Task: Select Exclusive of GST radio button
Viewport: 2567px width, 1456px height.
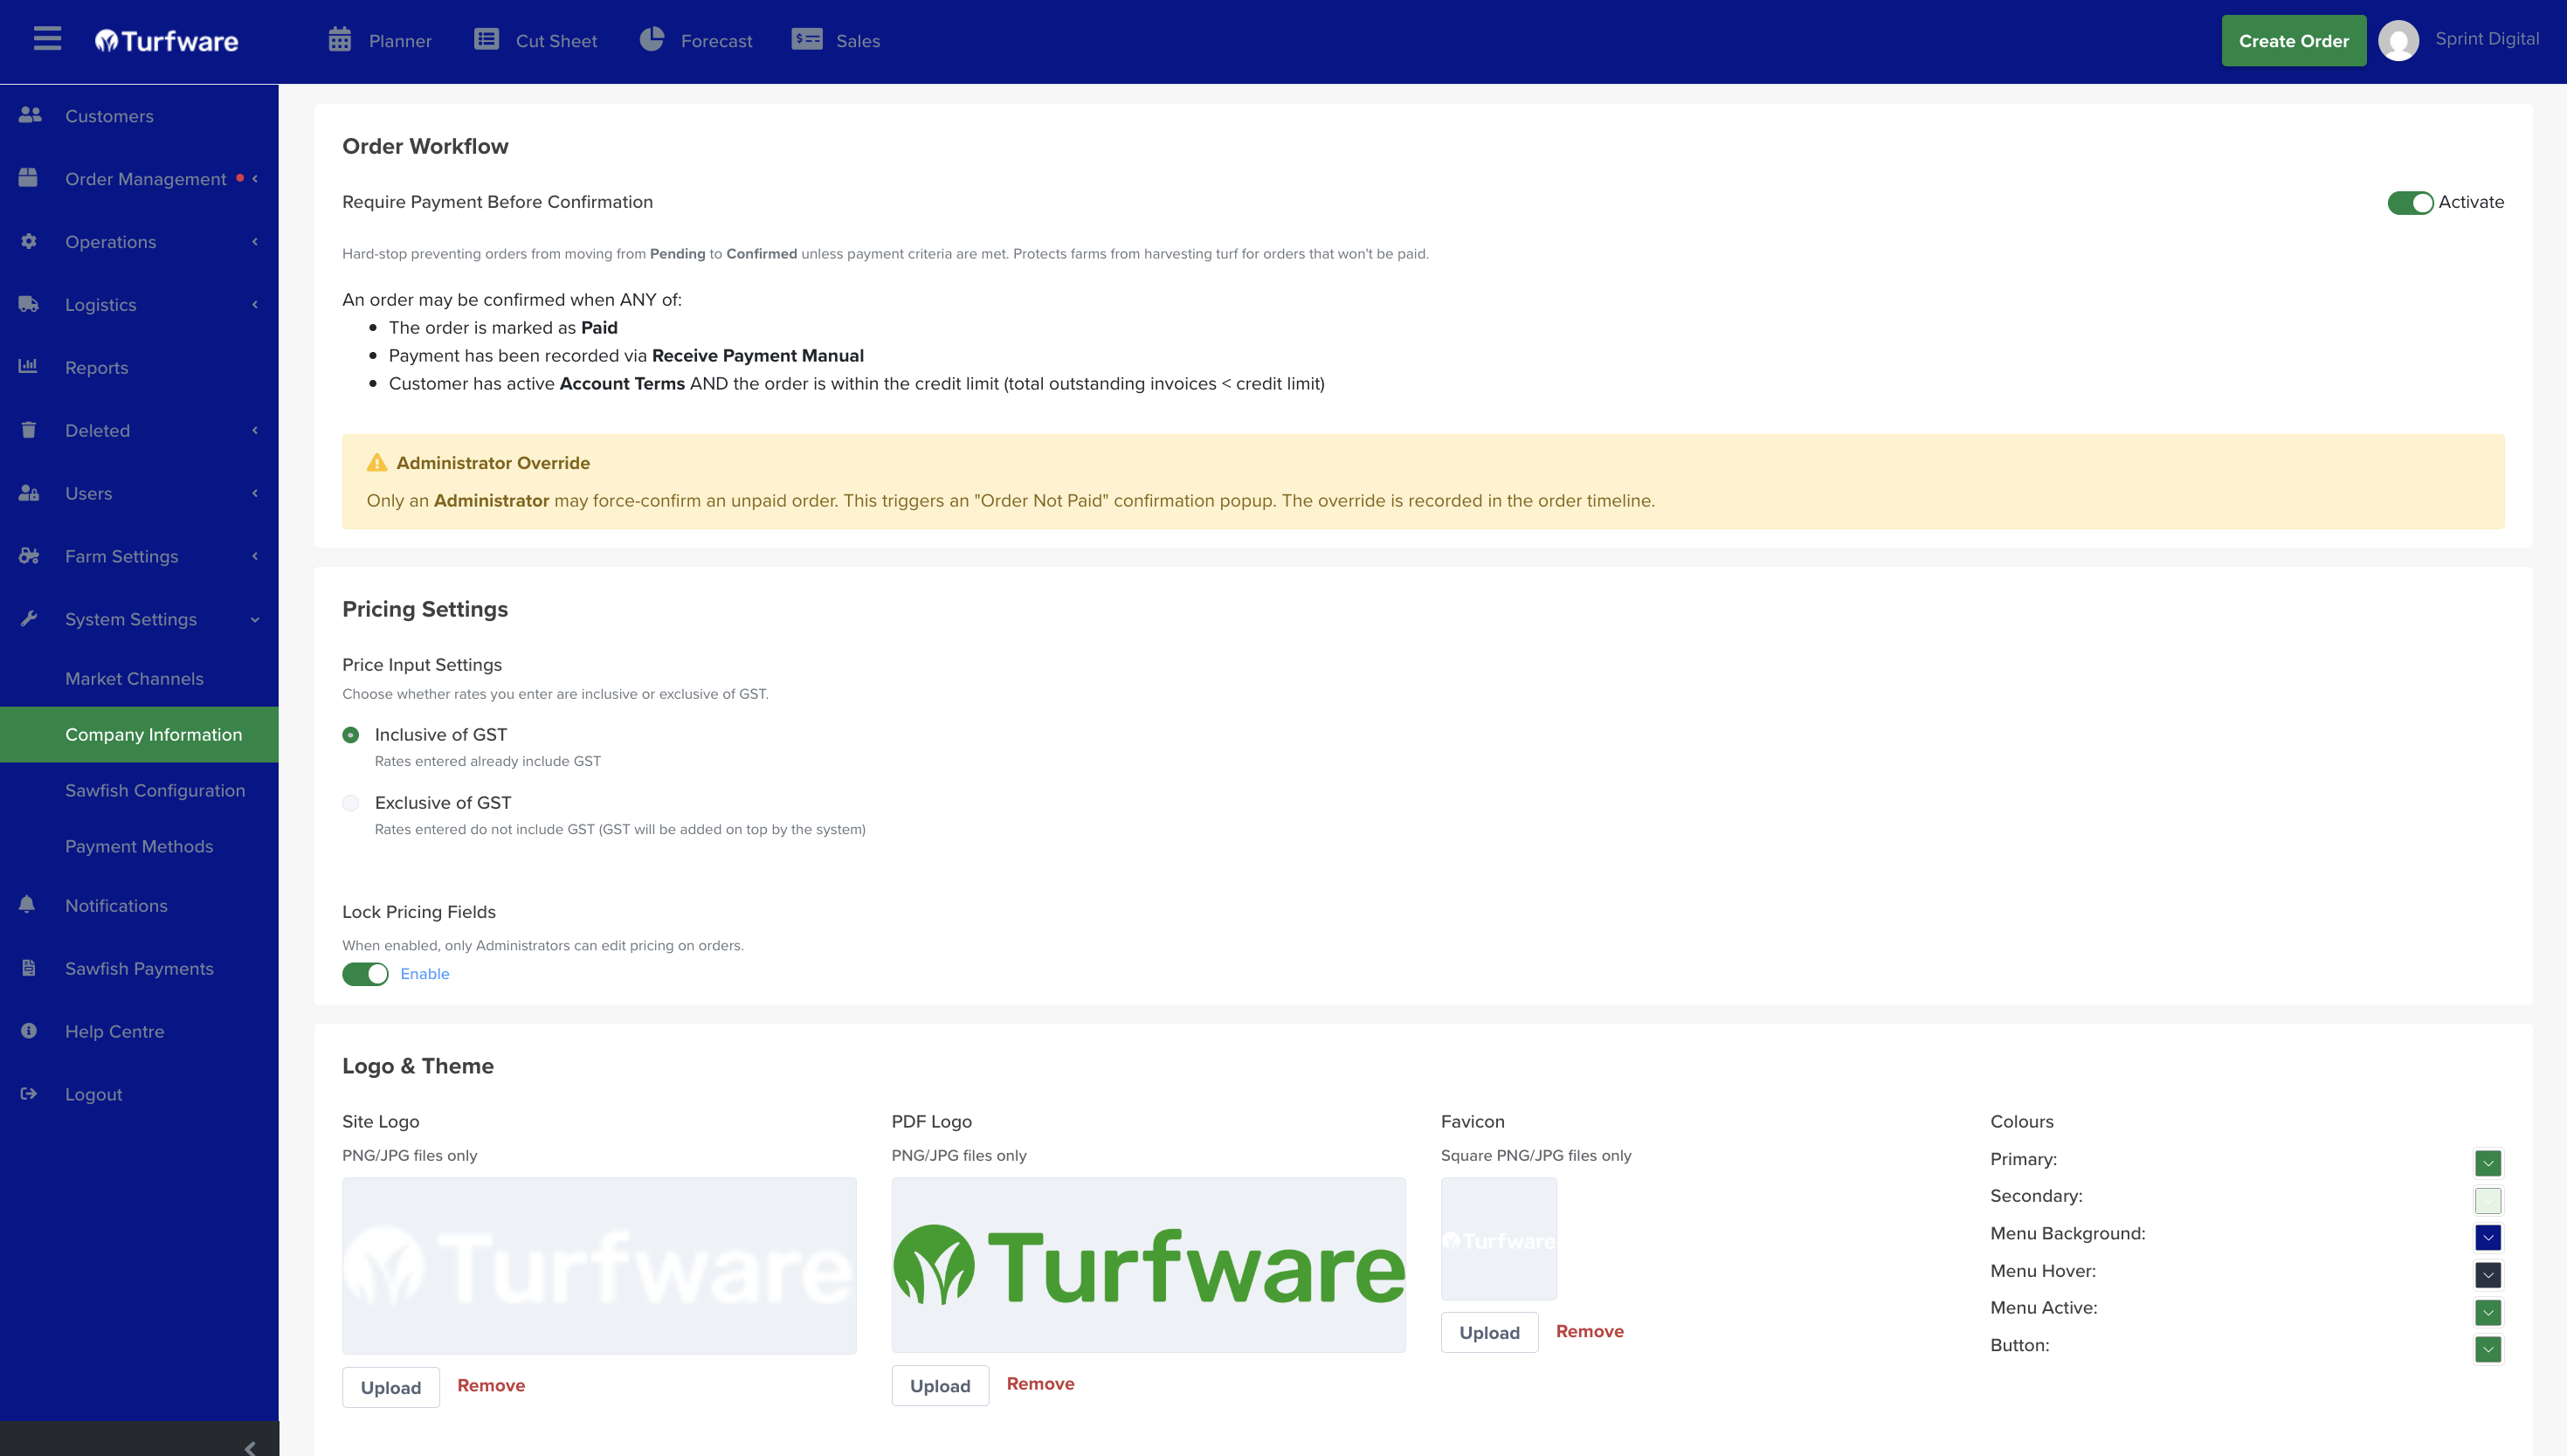Action: coord(350,803)
